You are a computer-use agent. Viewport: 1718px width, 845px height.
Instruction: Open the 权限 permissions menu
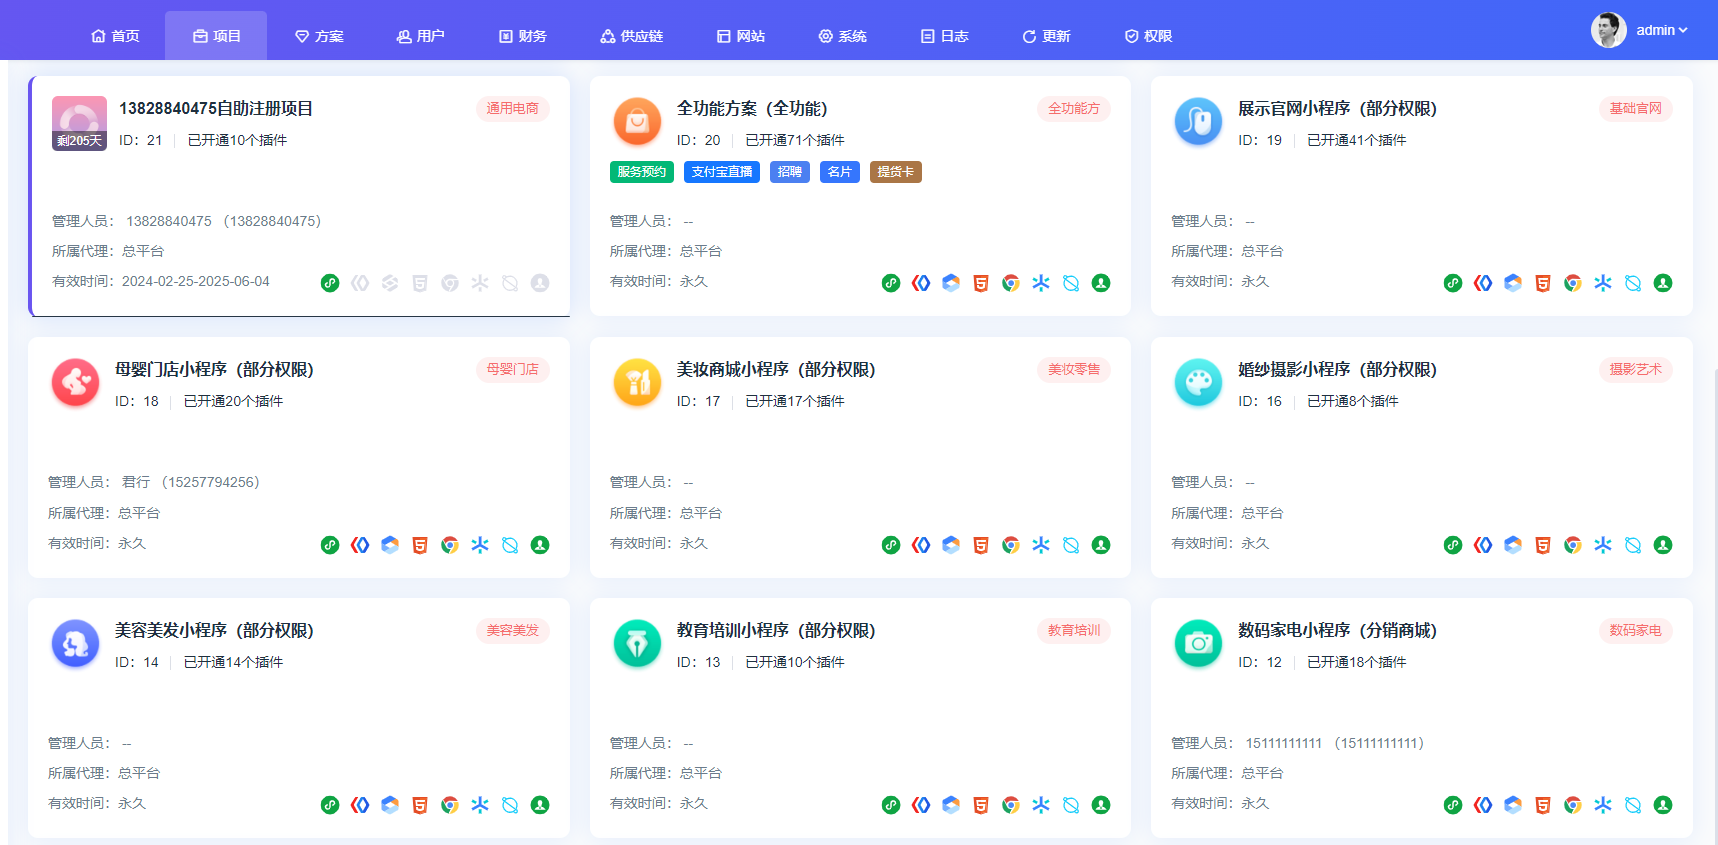pos(1148,36)
